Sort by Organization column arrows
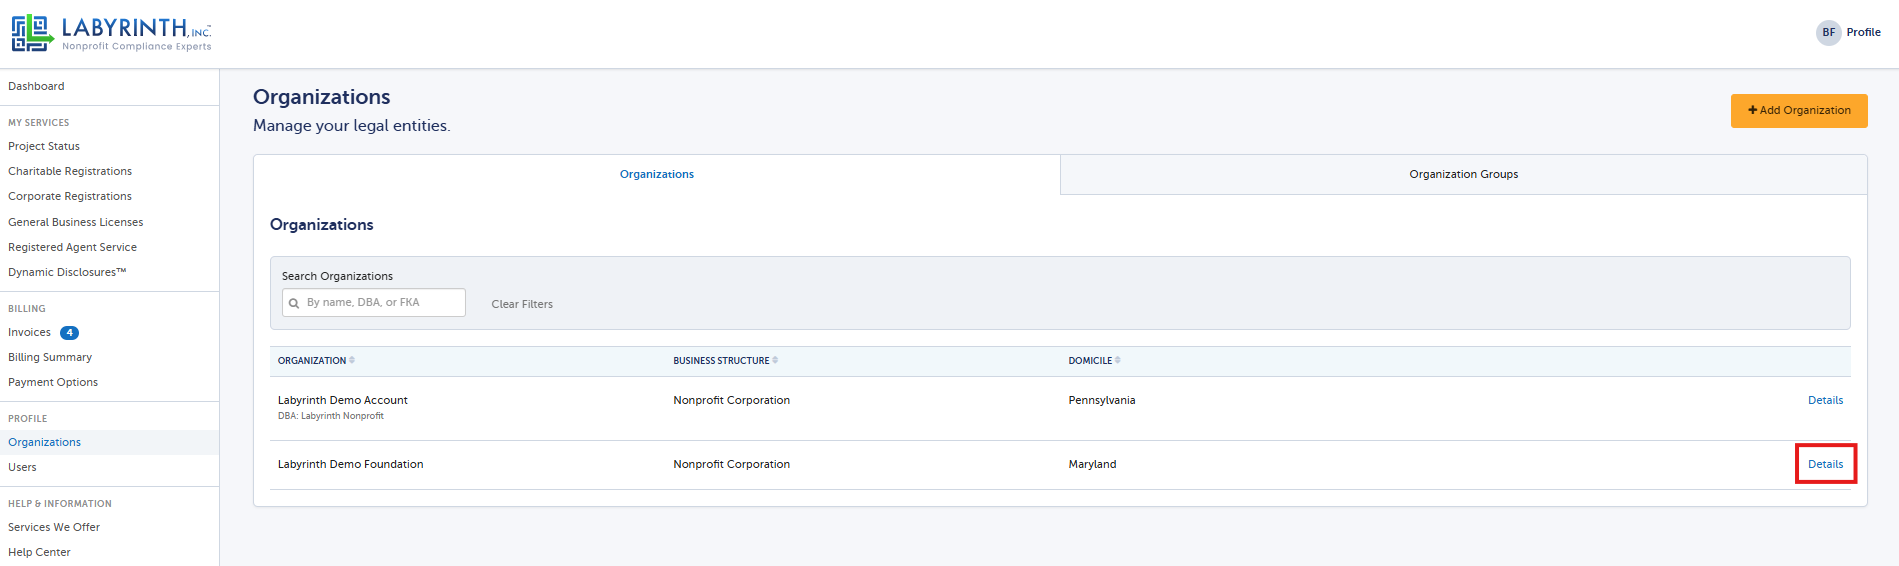Image resolution: width=1899 pixels, height=566 pixels. (352, 360)
